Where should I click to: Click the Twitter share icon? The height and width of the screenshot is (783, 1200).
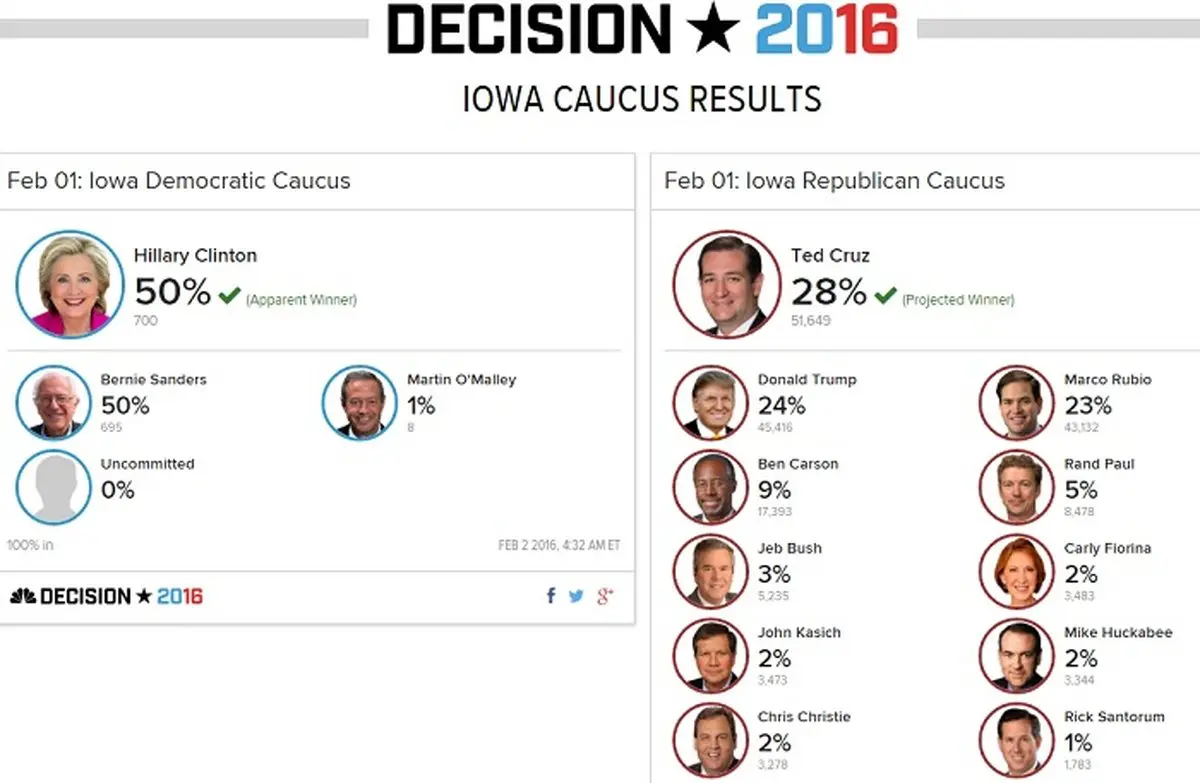pyautogui.click(x=576, y=596)
